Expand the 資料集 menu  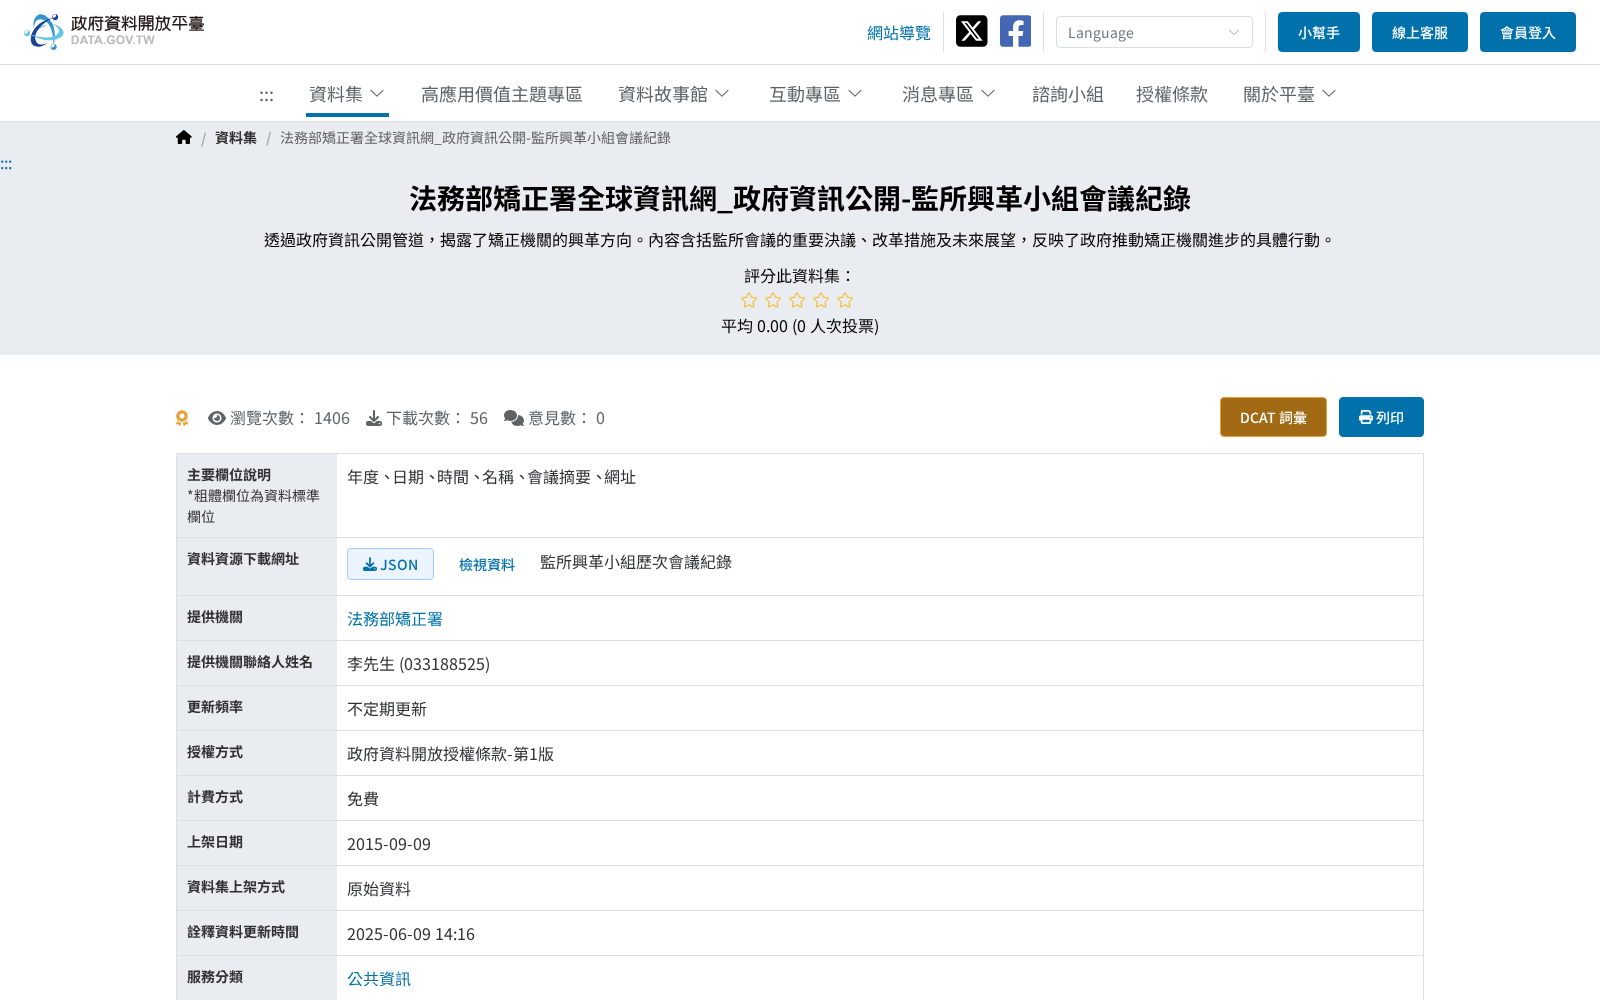click(347, 94)
